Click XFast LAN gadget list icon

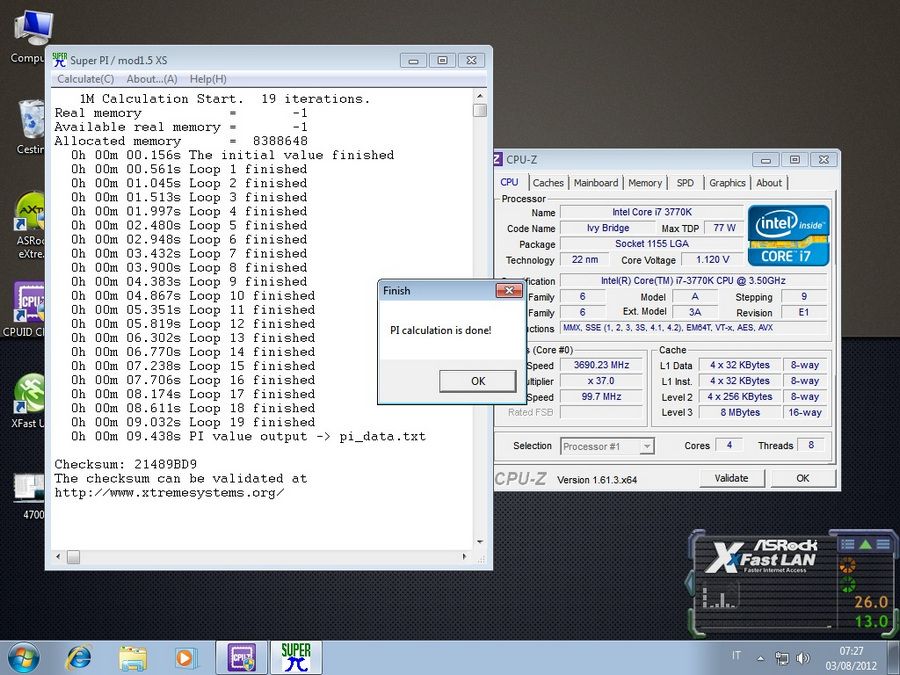coord(847,544)
